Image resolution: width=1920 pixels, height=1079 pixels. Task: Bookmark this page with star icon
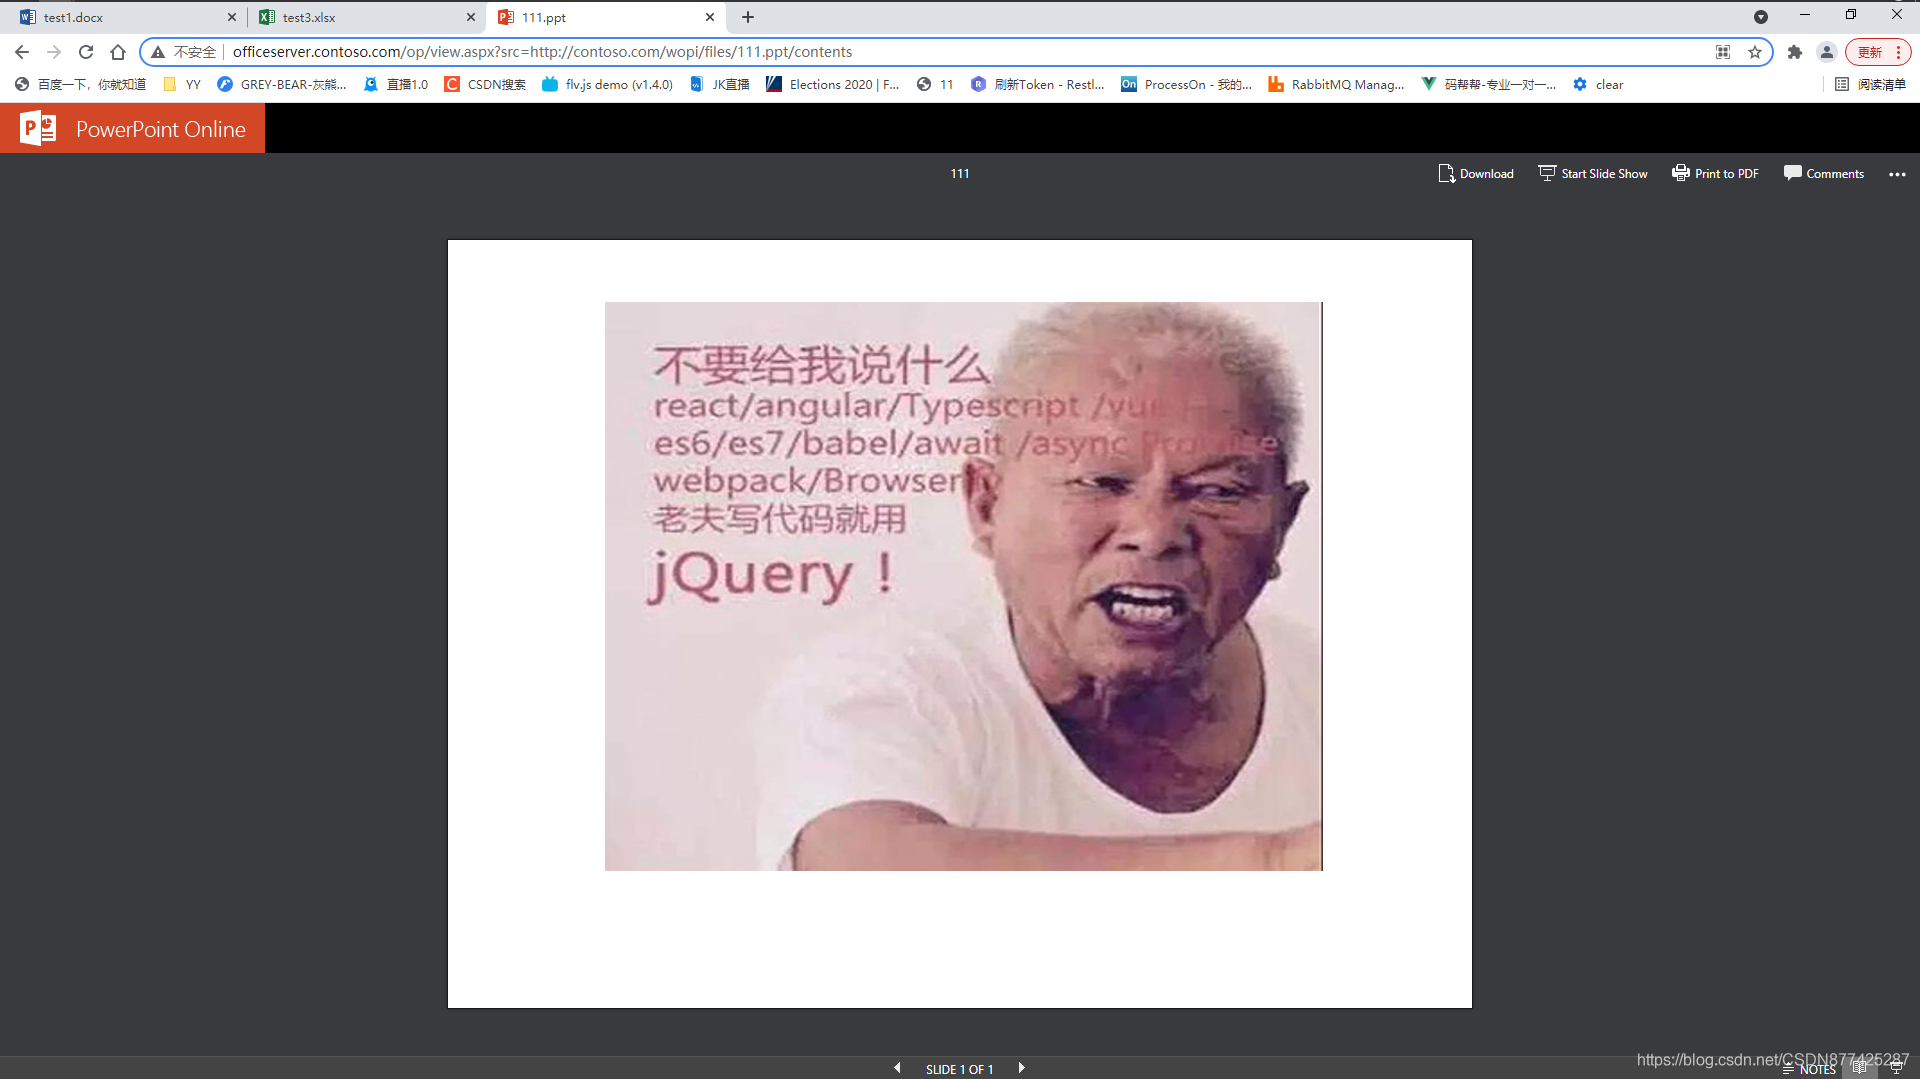tap(1755, 52)
